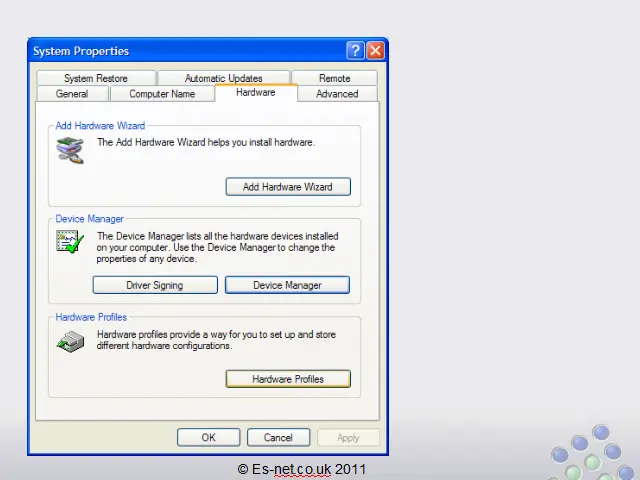Screen dimensions: 640x480
Task: Click the Device Manager description text
Action: [218, 247]
